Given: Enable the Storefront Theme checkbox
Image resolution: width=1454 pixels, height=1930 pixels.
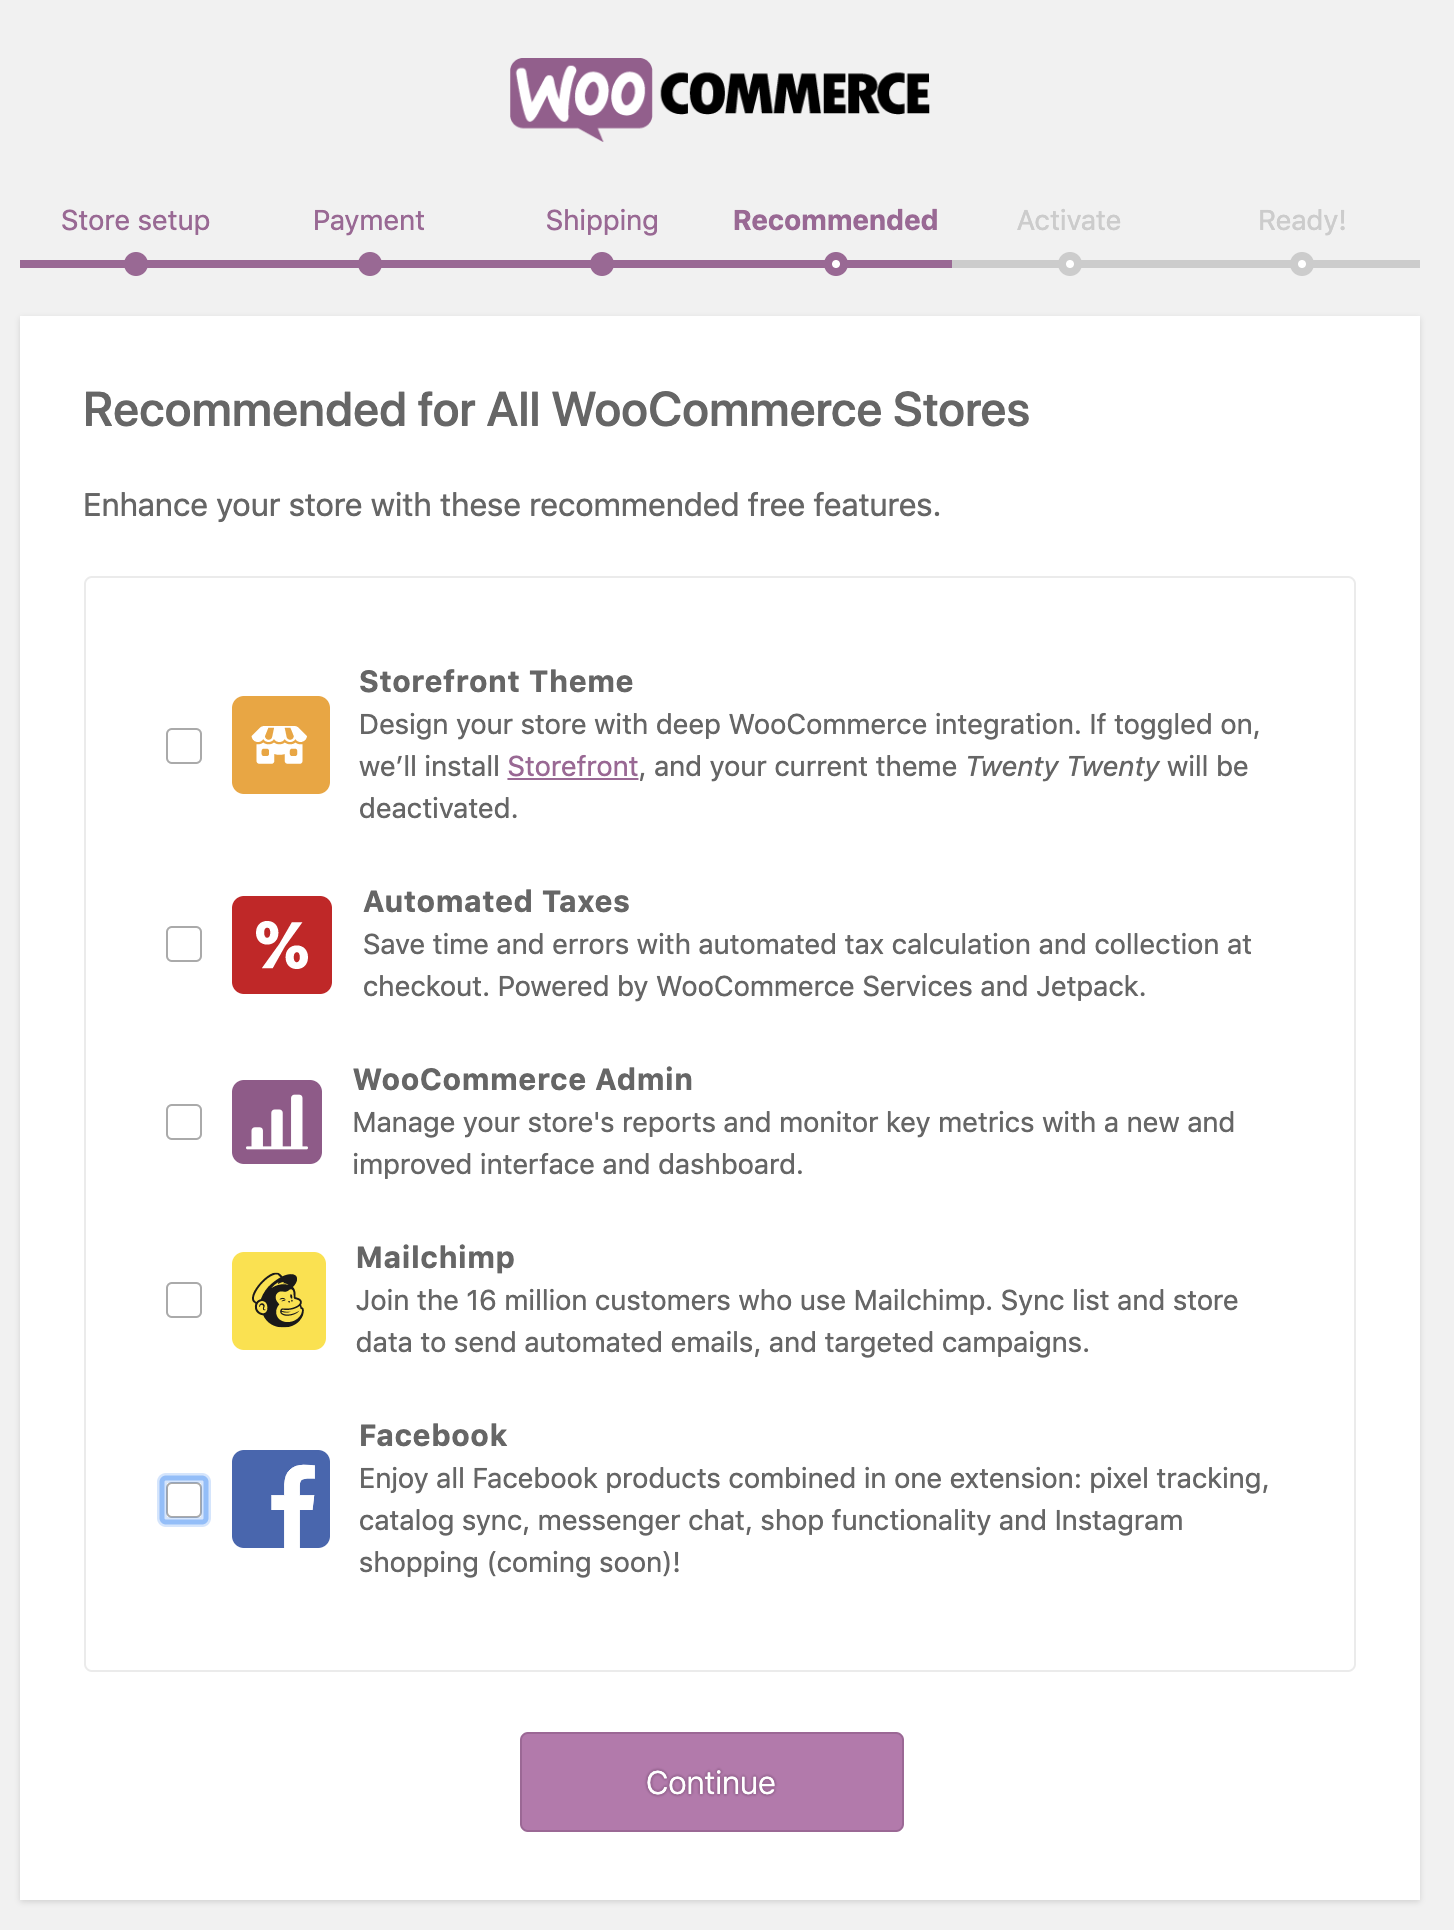Looking at the screenshot, I should pyautogui.click(x=184, y=745).
